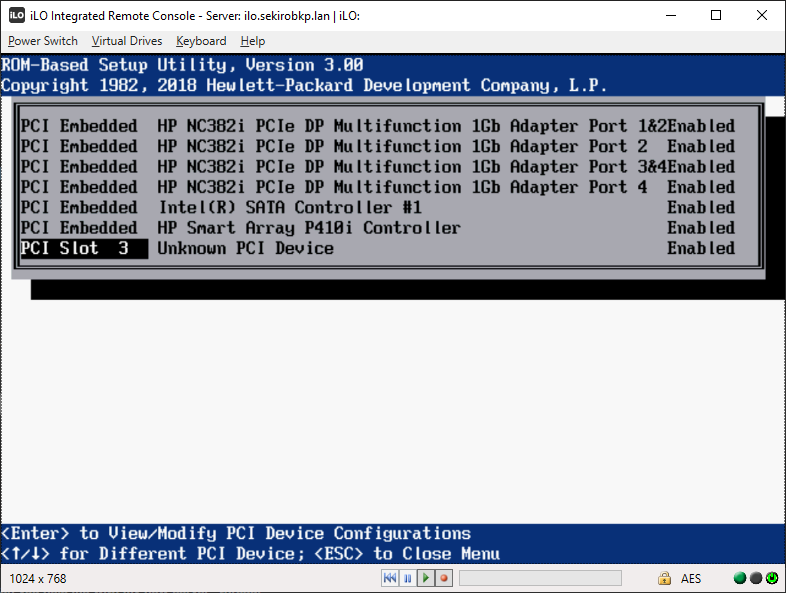786x595 pixels.
Task: Click the Unknown PCI Device text
Action: click(x=246, y=249)
